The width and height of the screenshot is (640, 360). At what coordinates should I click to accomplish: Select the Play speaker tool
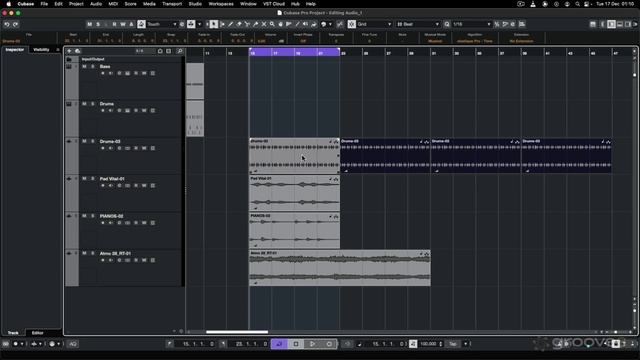point(305,24)
